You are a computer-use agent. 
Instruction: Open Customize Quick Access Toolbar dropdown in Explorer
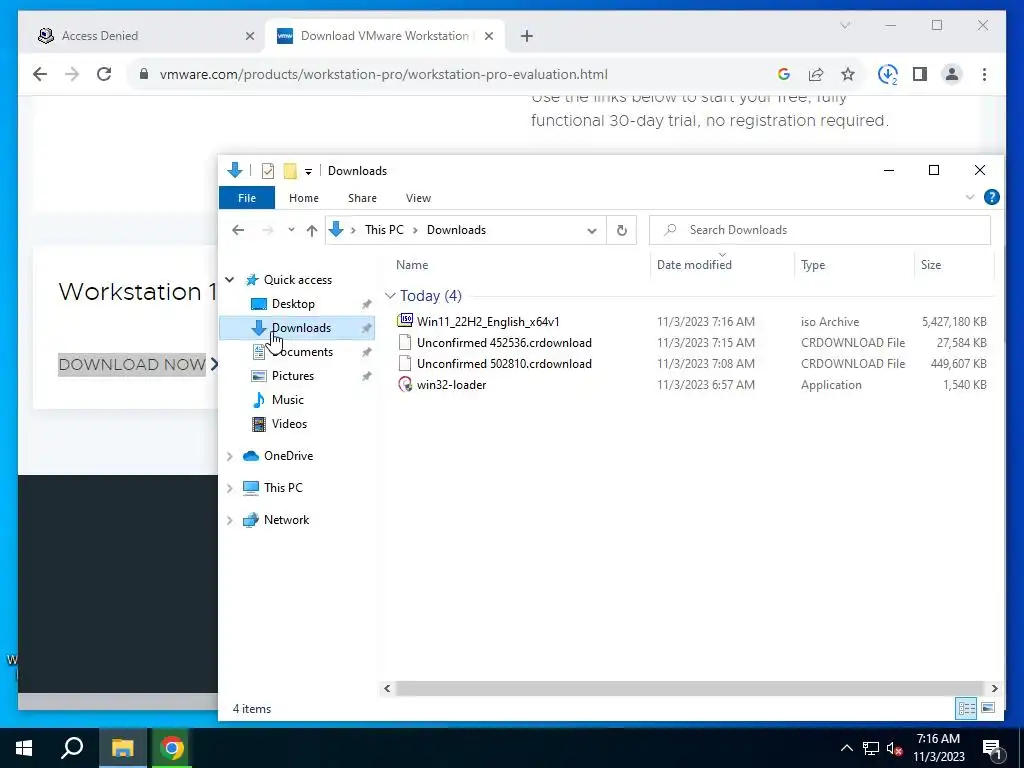pos(308,172)
